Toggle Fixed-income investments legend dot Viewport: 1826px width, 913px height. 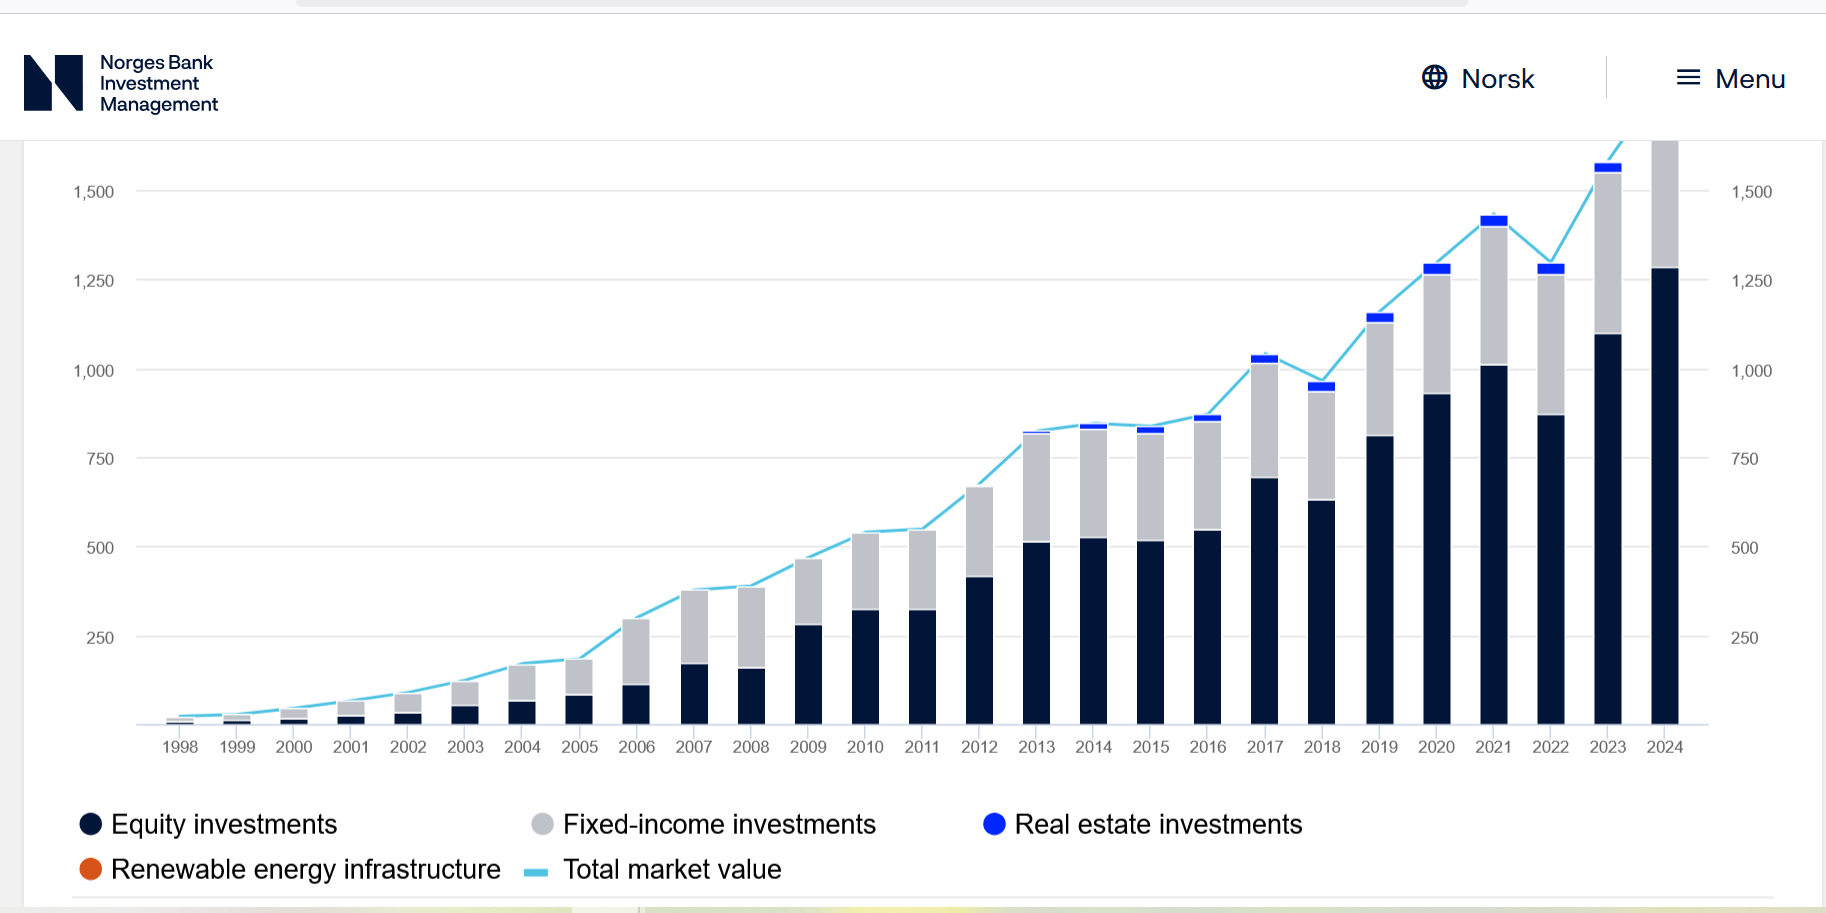pyautogui.click(x=543, y=824)
